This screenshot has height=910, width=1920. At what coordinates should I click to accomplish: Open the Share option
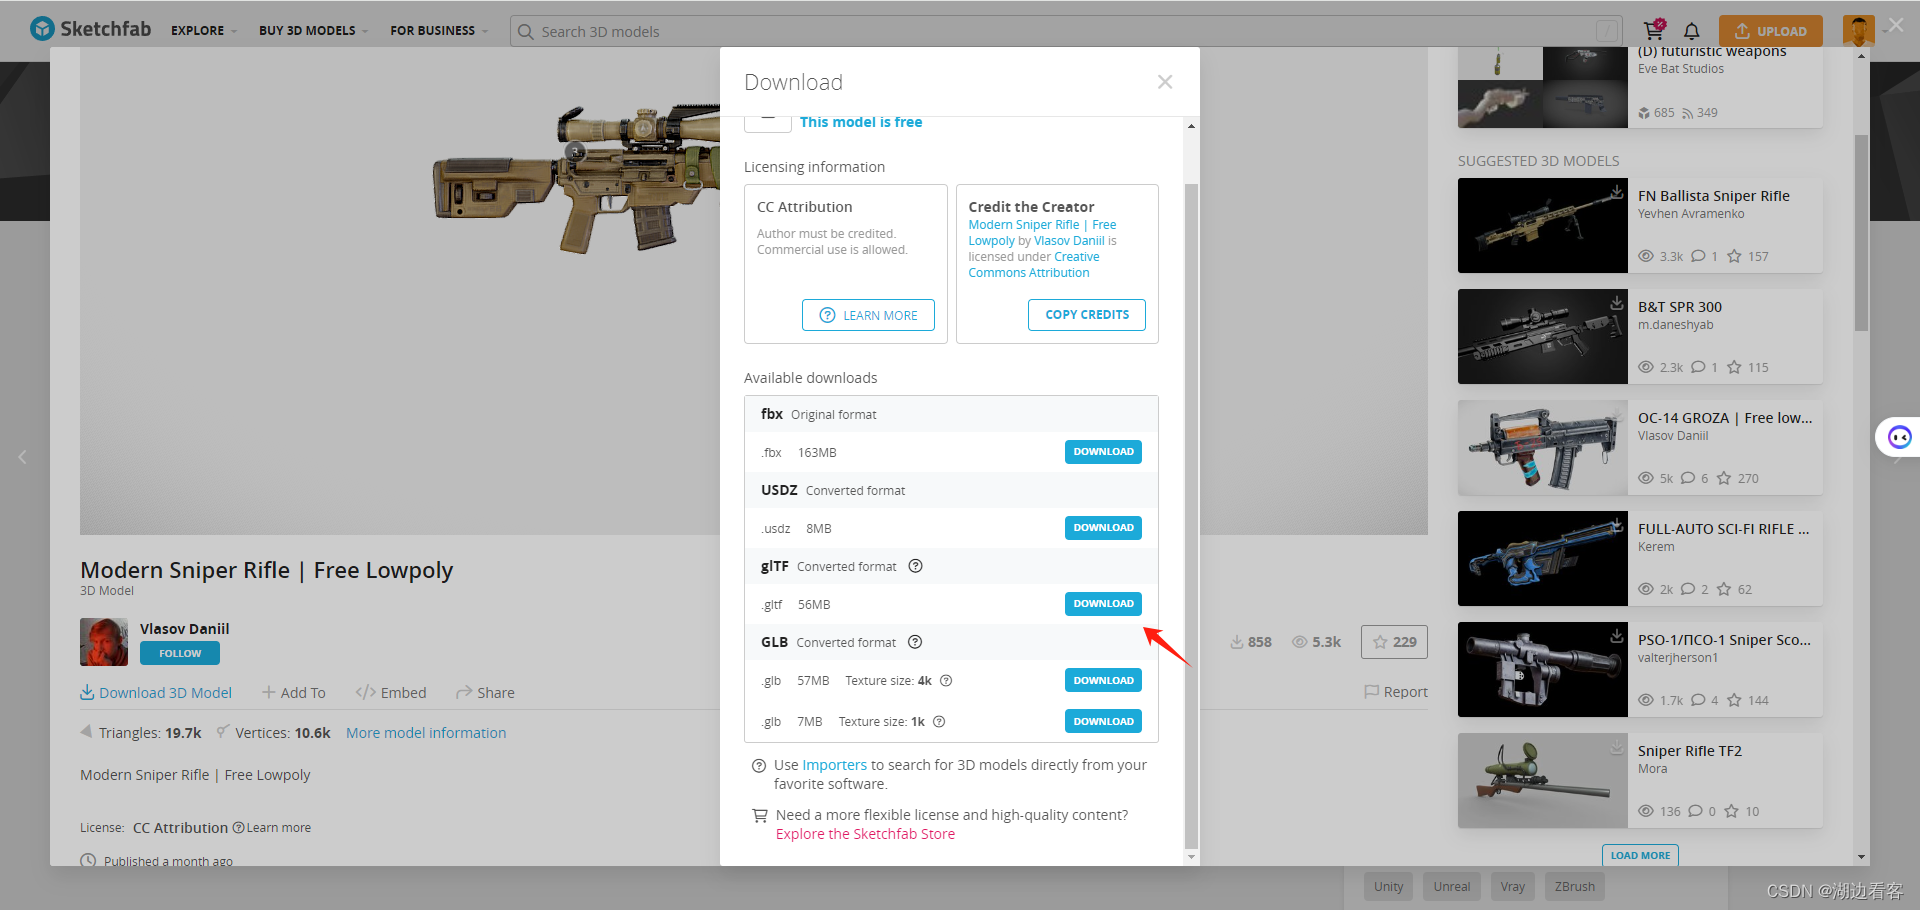(485, 693)
